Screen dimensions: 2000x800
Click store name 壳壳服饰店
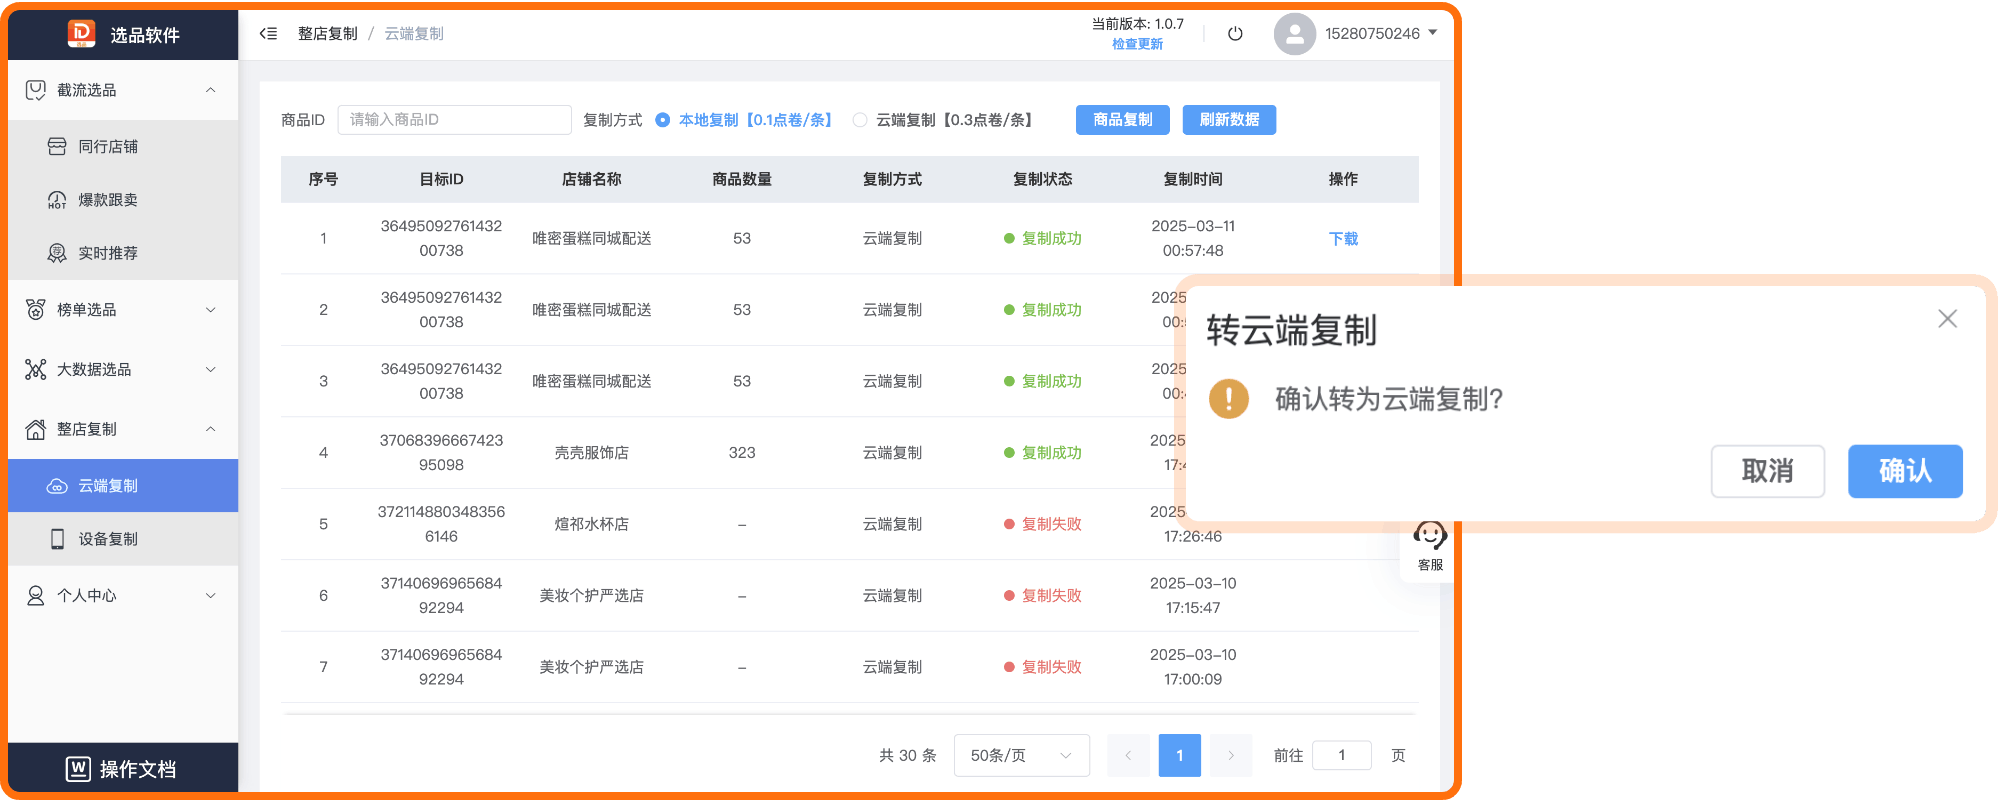591,453
